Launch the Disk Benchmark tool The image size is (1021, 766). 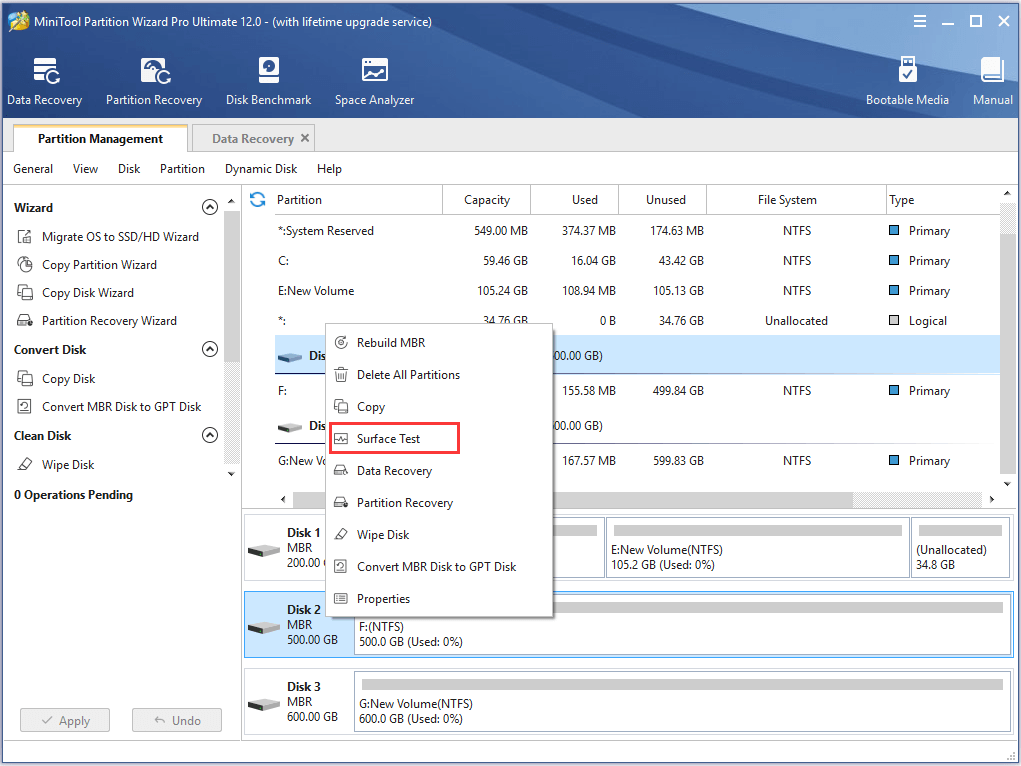click(268, 80)
